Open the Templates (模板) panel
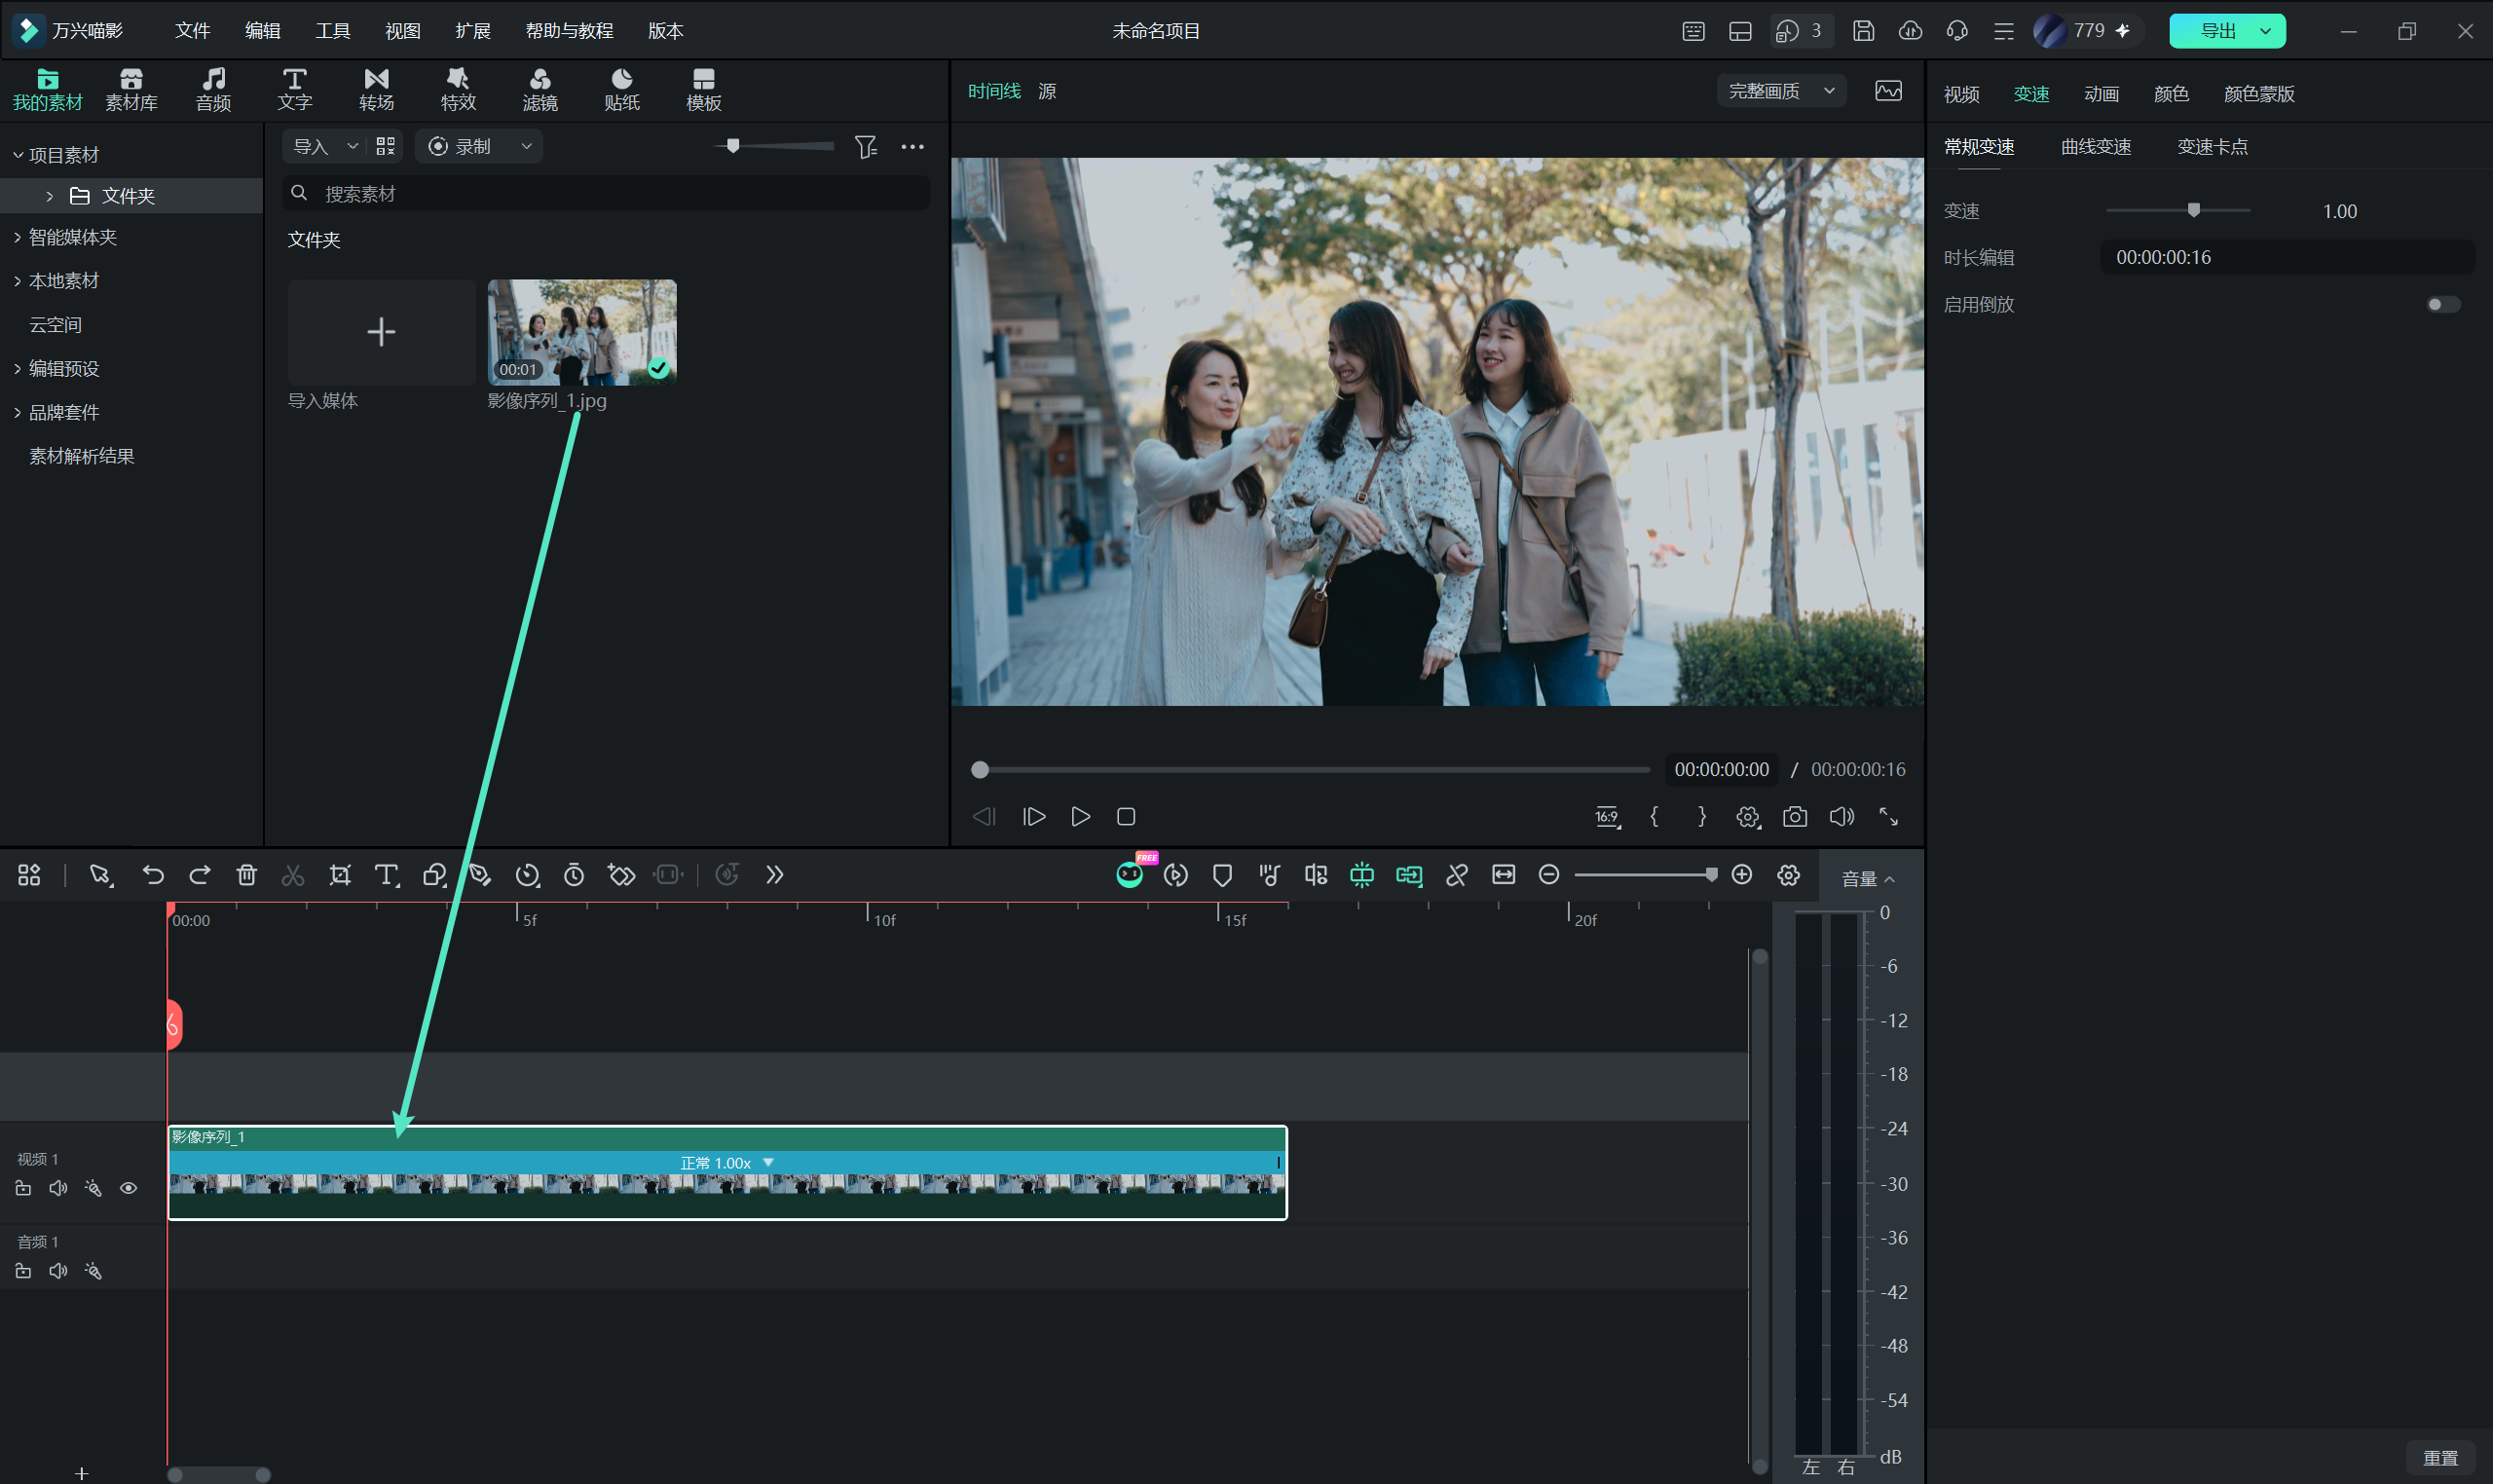 [x=703, y=89]
